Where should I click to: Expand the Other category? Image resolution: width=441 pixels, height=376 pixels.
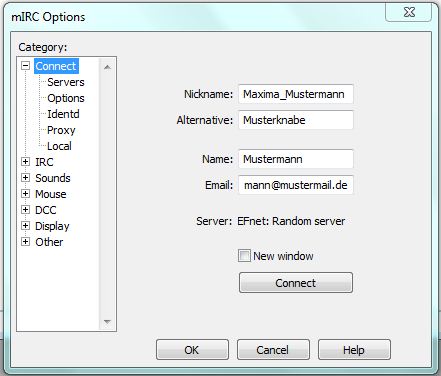click(25, 242)
